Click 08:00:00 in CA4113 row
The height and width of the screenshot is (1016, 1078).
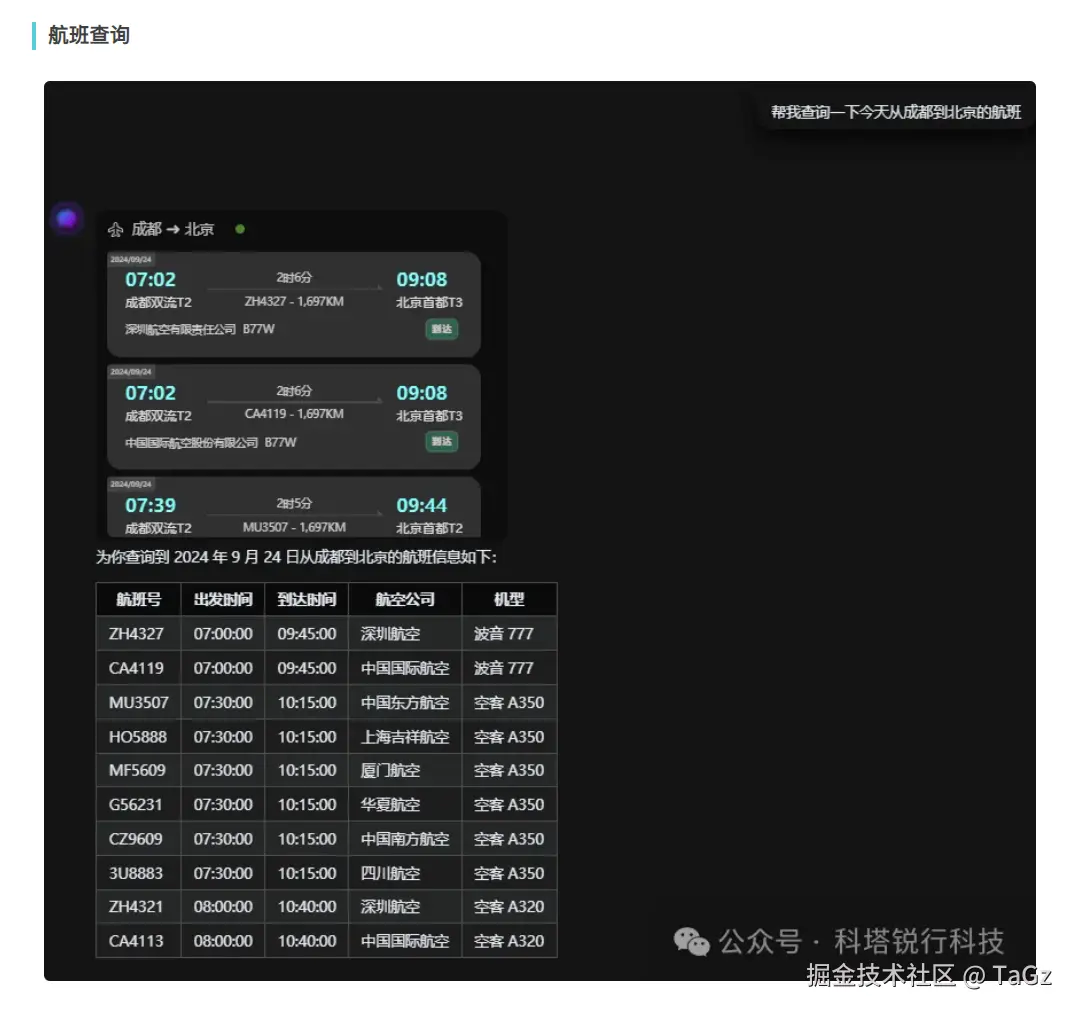pyautogui.click(x=223, y=941)
